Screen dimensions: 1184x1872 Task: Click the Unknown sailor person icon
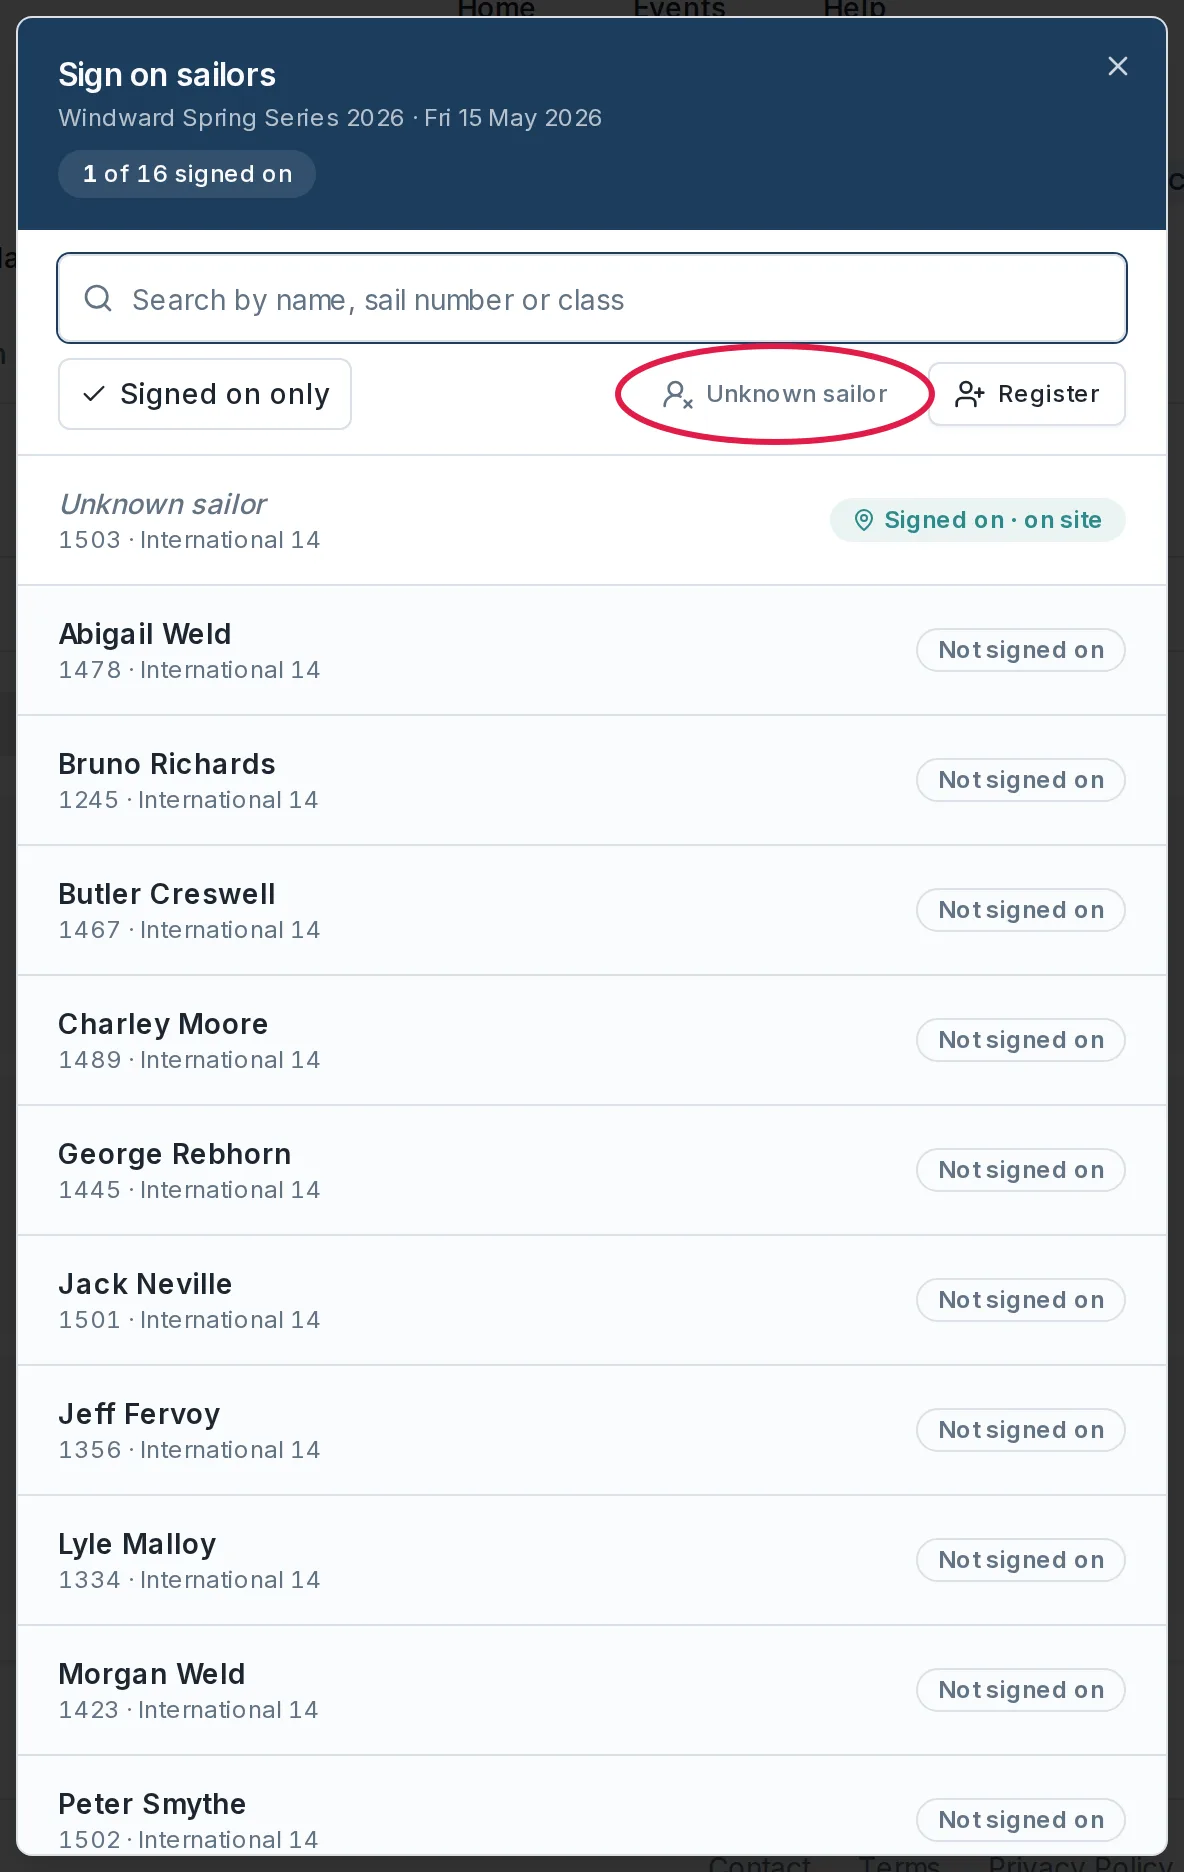click(677, 394)
